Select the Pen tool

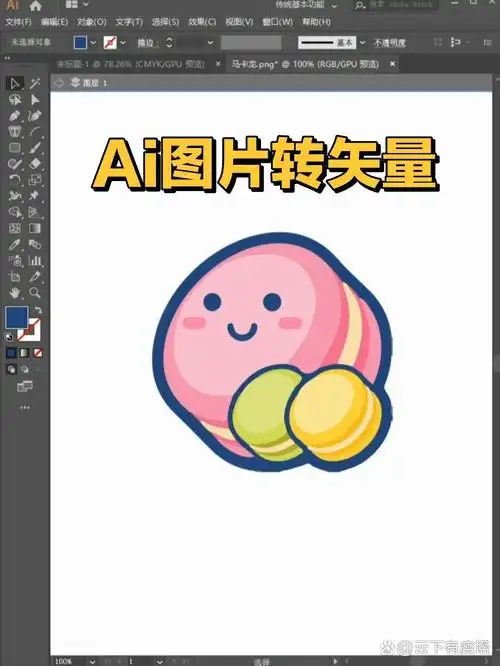point(15,116)
